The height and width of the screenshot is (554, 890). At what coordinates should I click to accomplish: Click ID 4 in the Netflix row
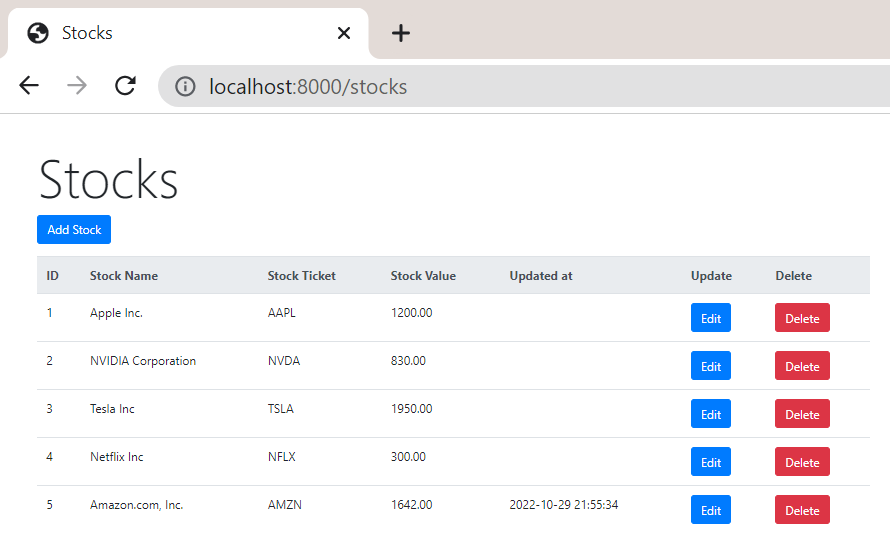(49, 457)
